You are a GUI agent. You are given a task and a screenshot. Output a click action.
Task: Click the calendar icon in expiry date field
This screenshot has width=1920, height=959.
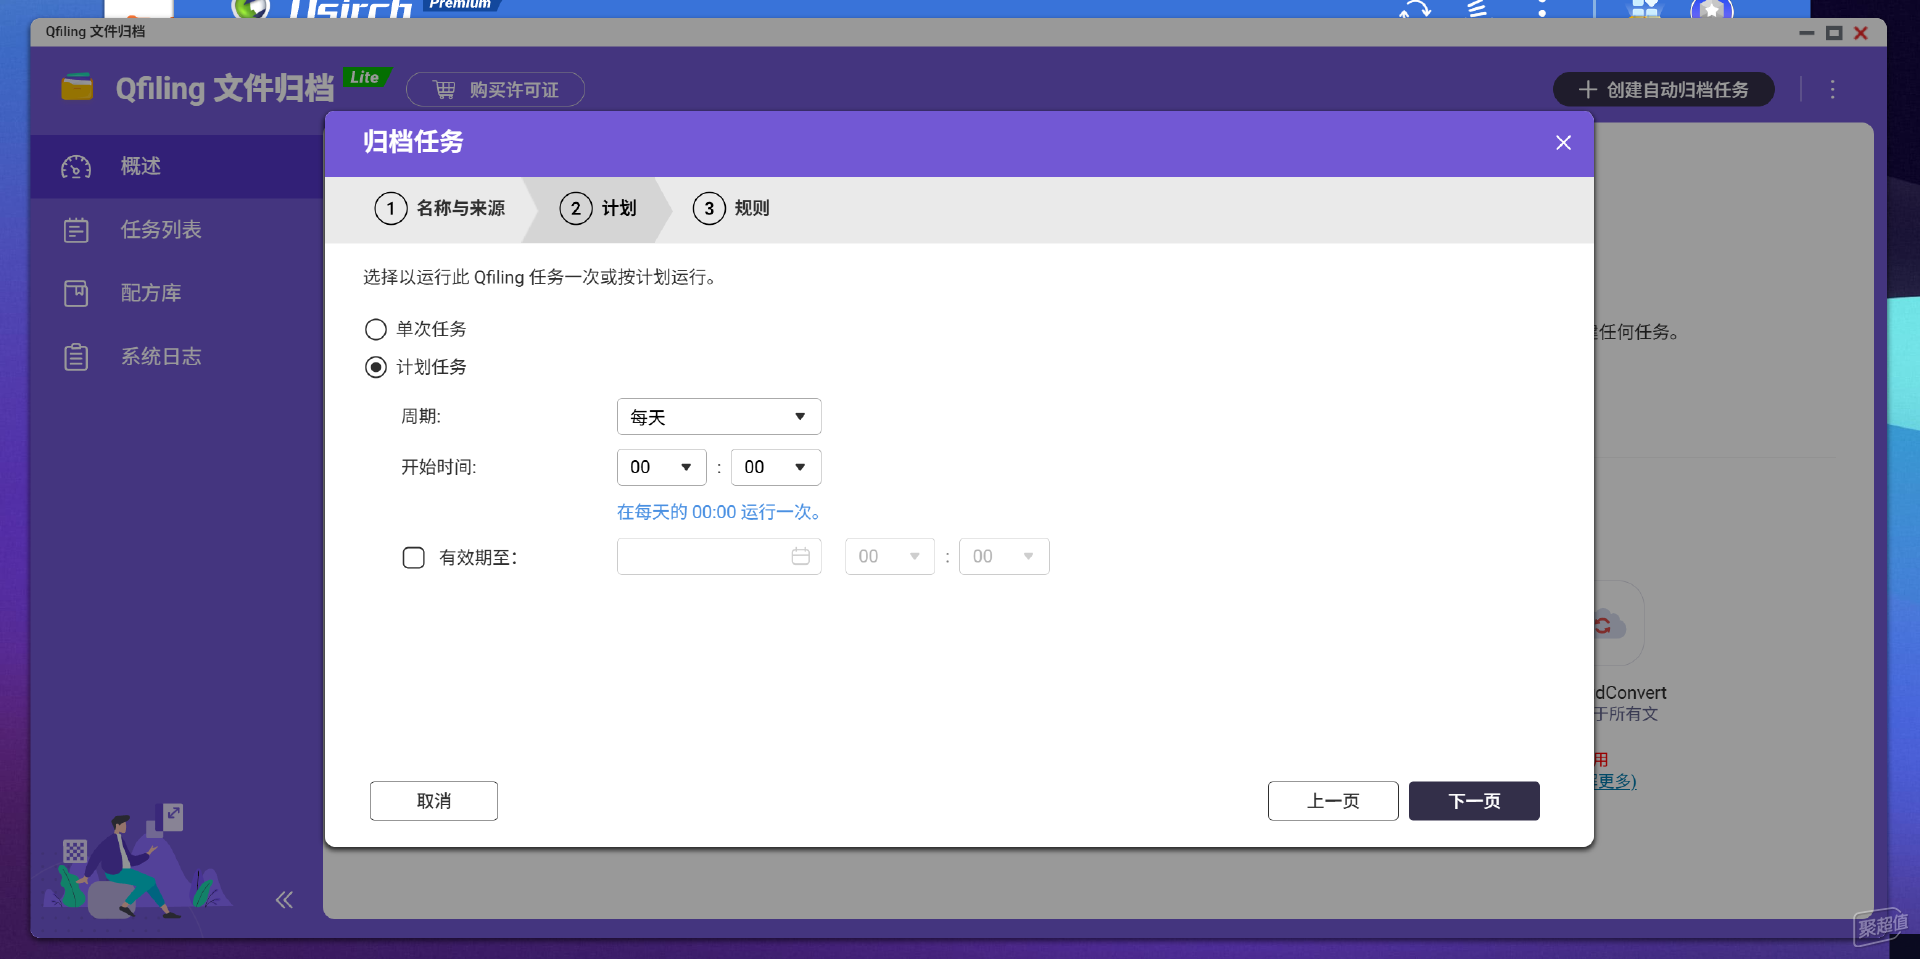click(800, 557)
